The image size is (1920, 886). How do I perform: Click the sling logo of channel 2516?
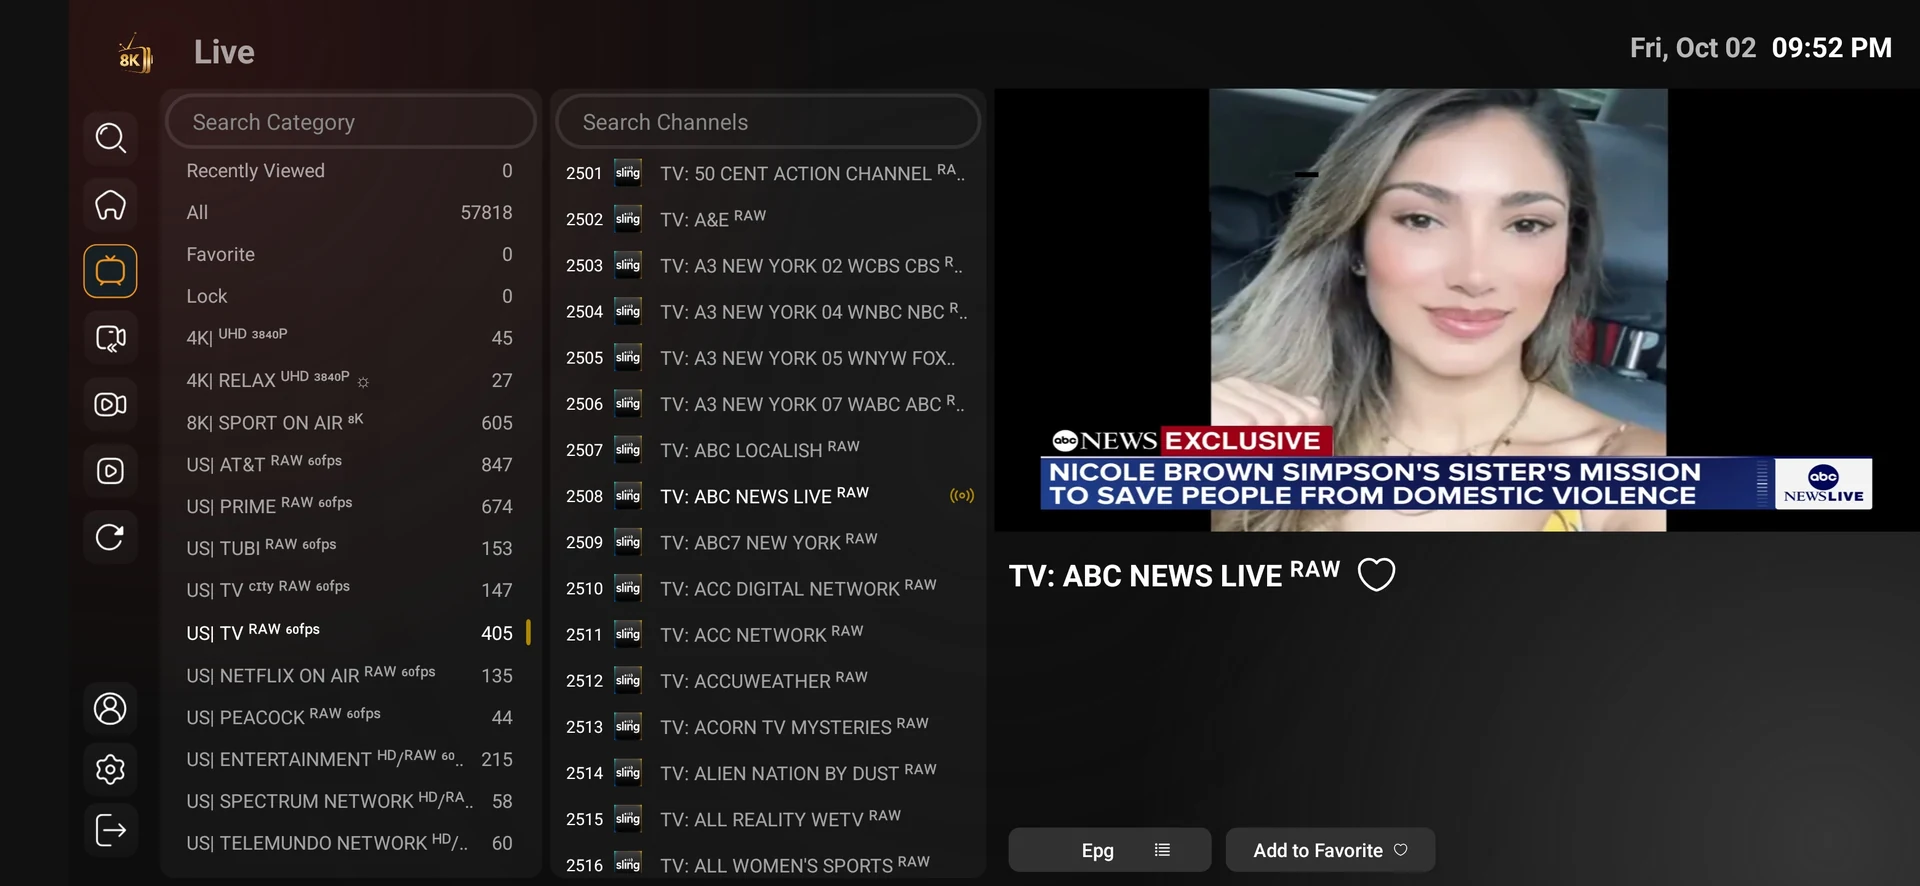(628, 864)
